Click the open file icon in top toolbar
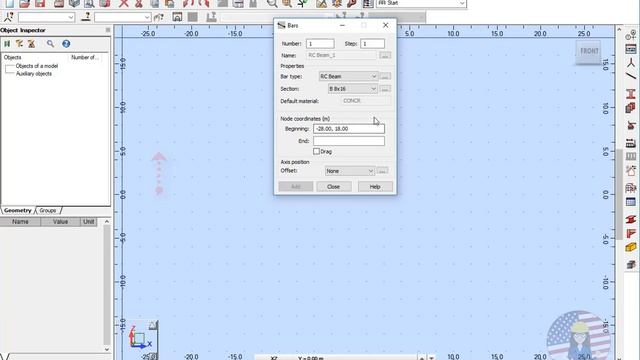This screenshot has width=640, height=360. coord(24,4)
